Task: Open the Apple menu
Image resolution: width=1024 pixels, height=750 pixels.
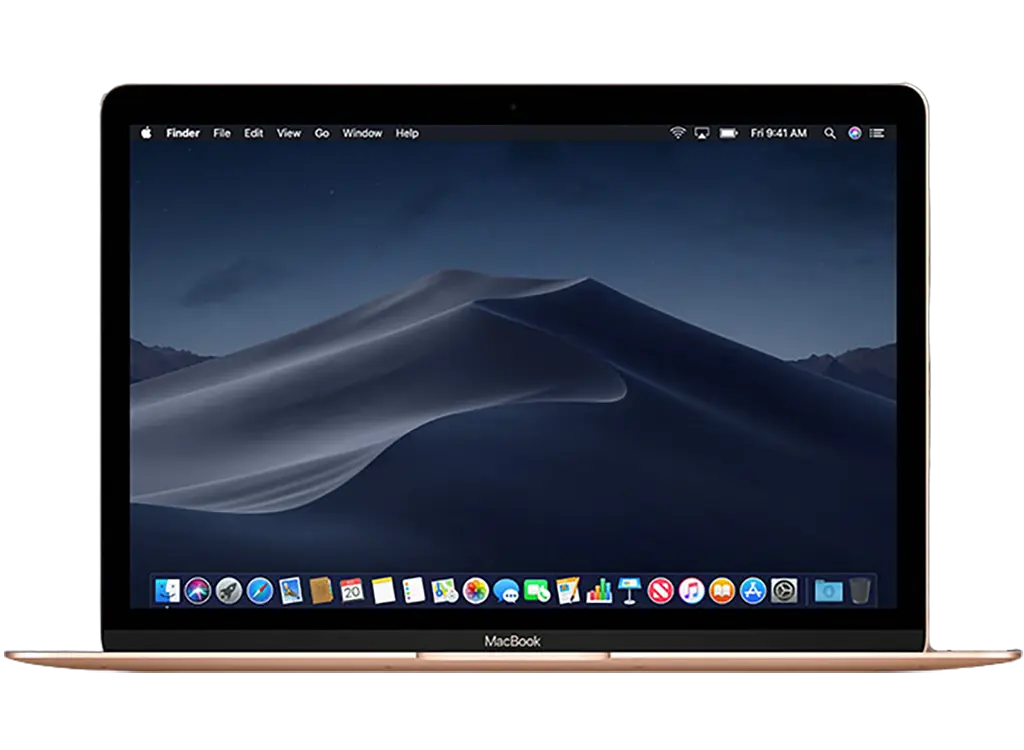Action: point(146,132)
